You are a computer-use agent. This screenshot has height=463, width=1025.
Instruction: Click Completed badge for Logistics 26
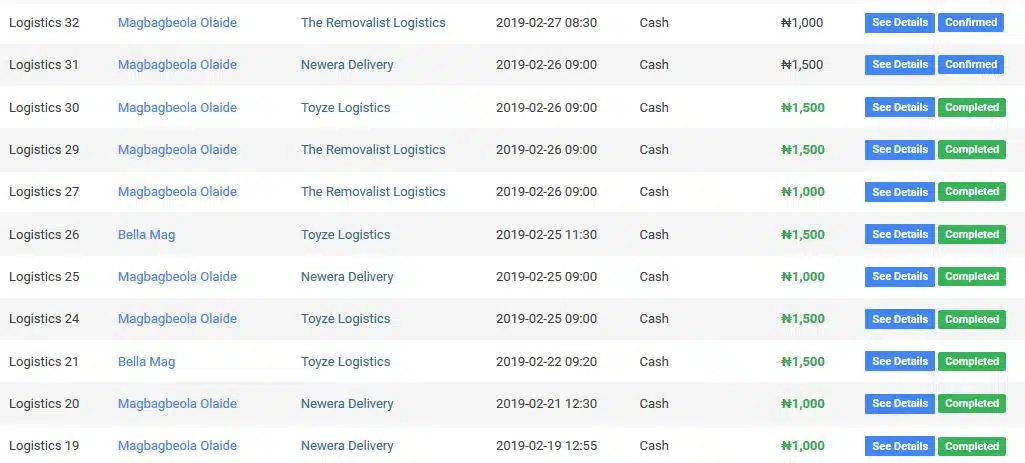(x=972, y=234)
